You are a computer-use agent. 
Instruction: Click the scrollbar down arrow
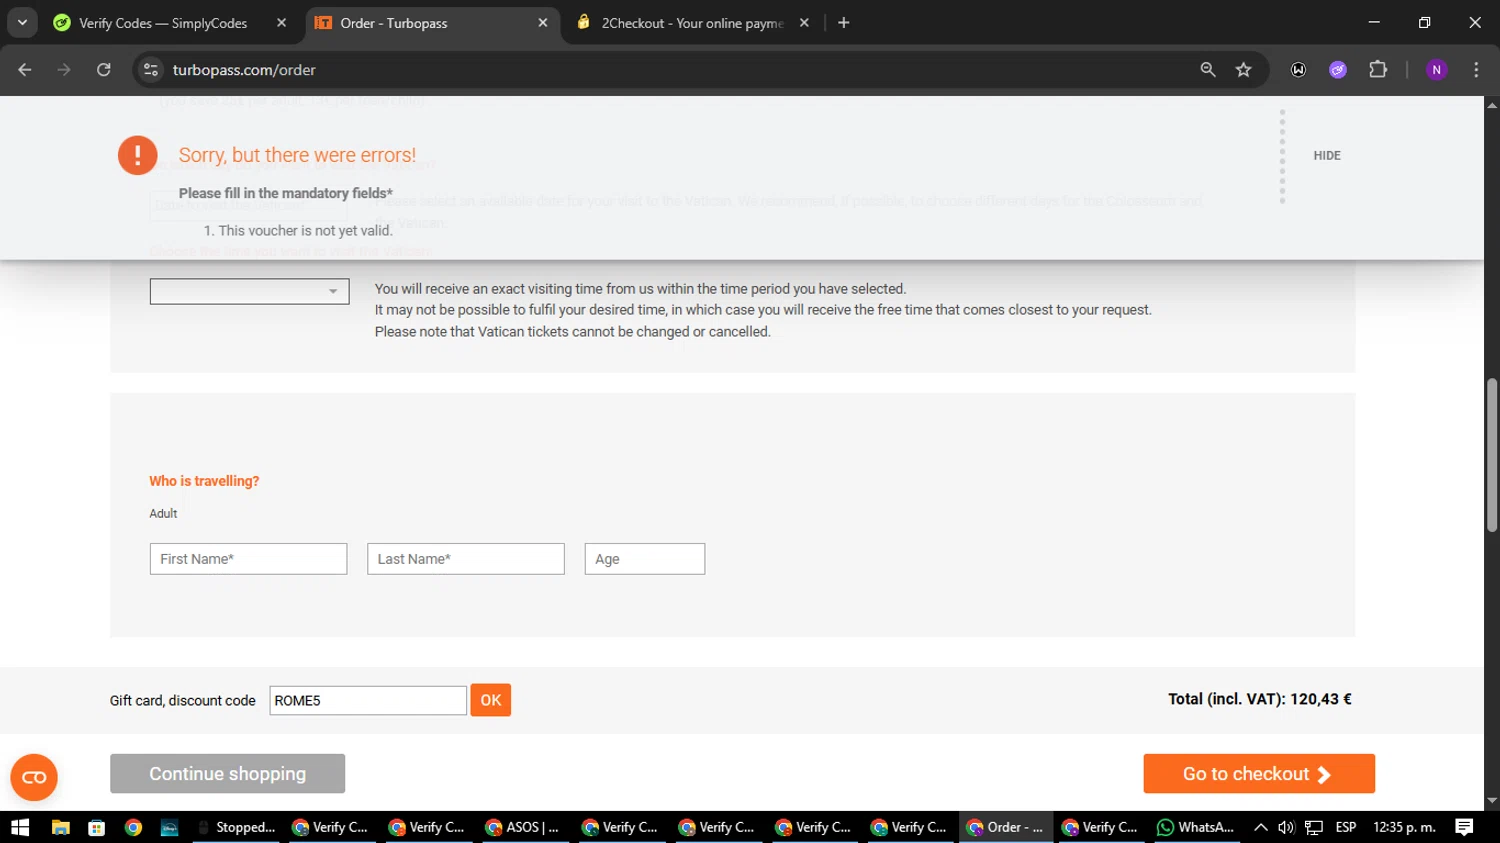point(1492,801)
